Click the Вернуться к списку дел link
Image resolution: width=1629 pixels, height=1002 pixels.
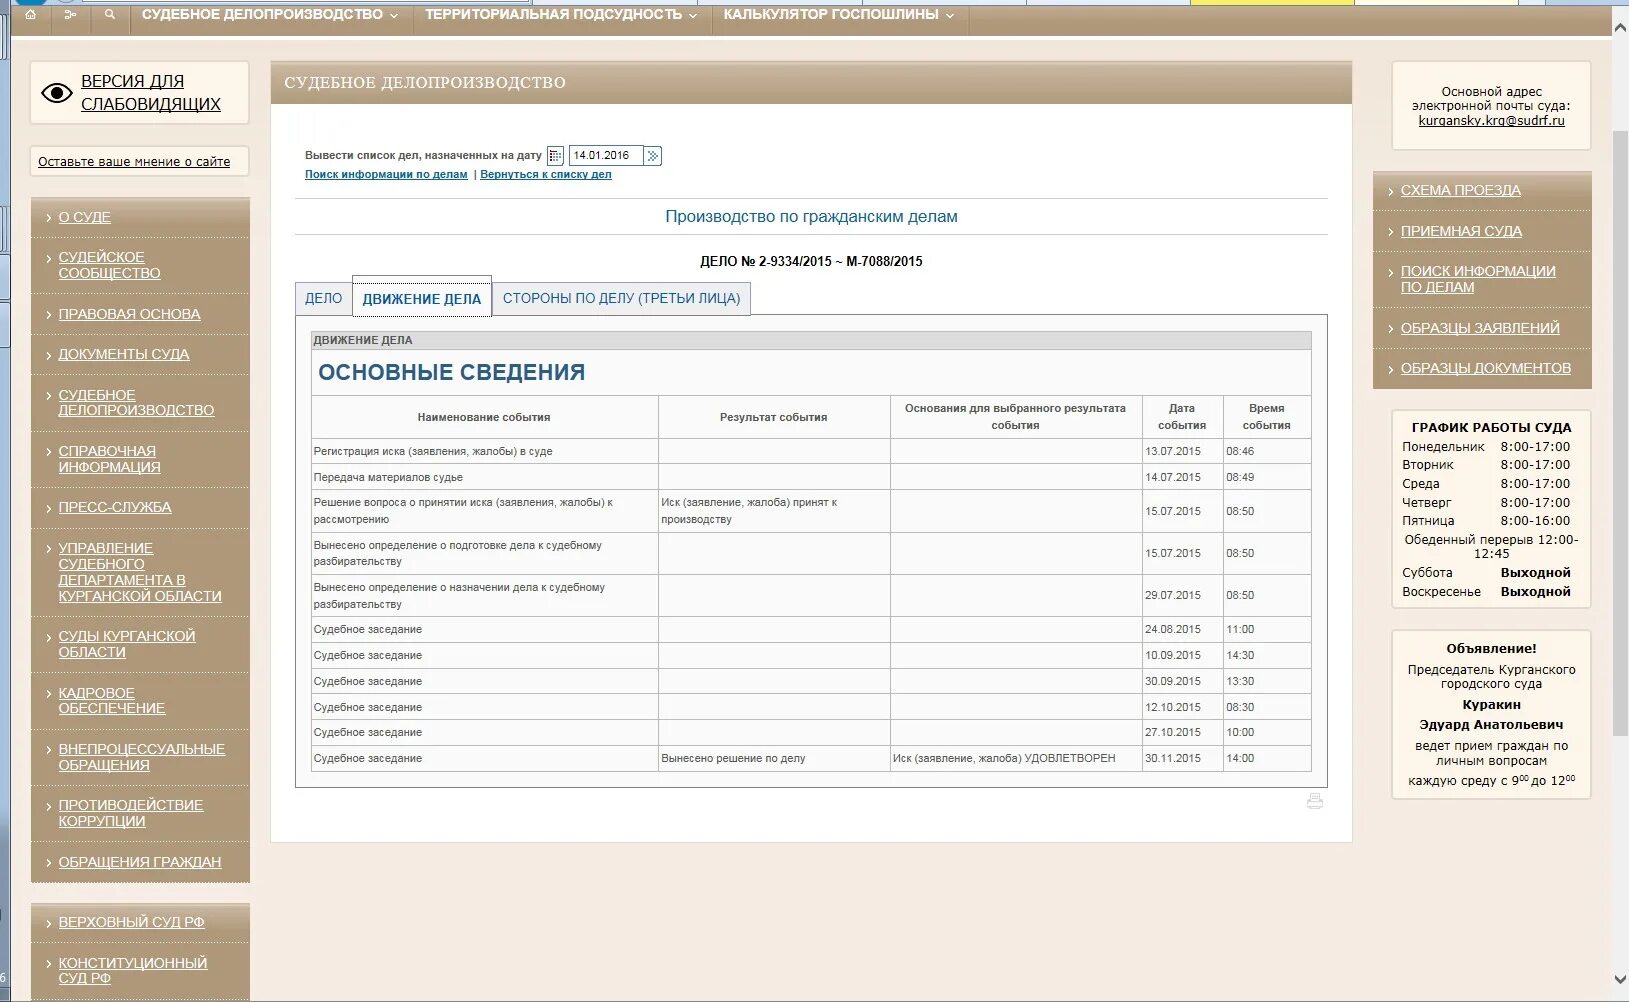click(546, 174)
